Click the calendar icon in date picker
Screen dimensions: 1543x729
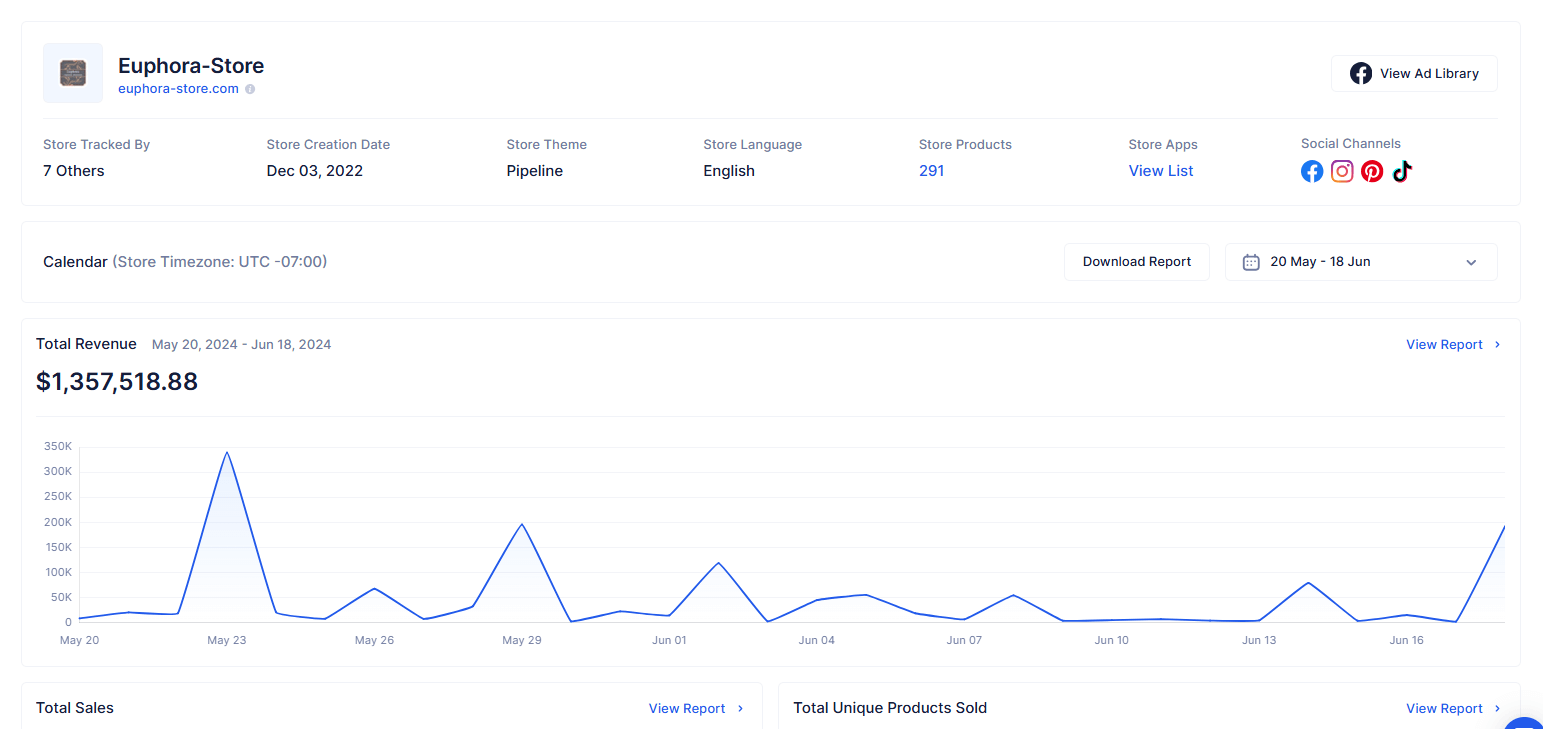point(1250,262)
